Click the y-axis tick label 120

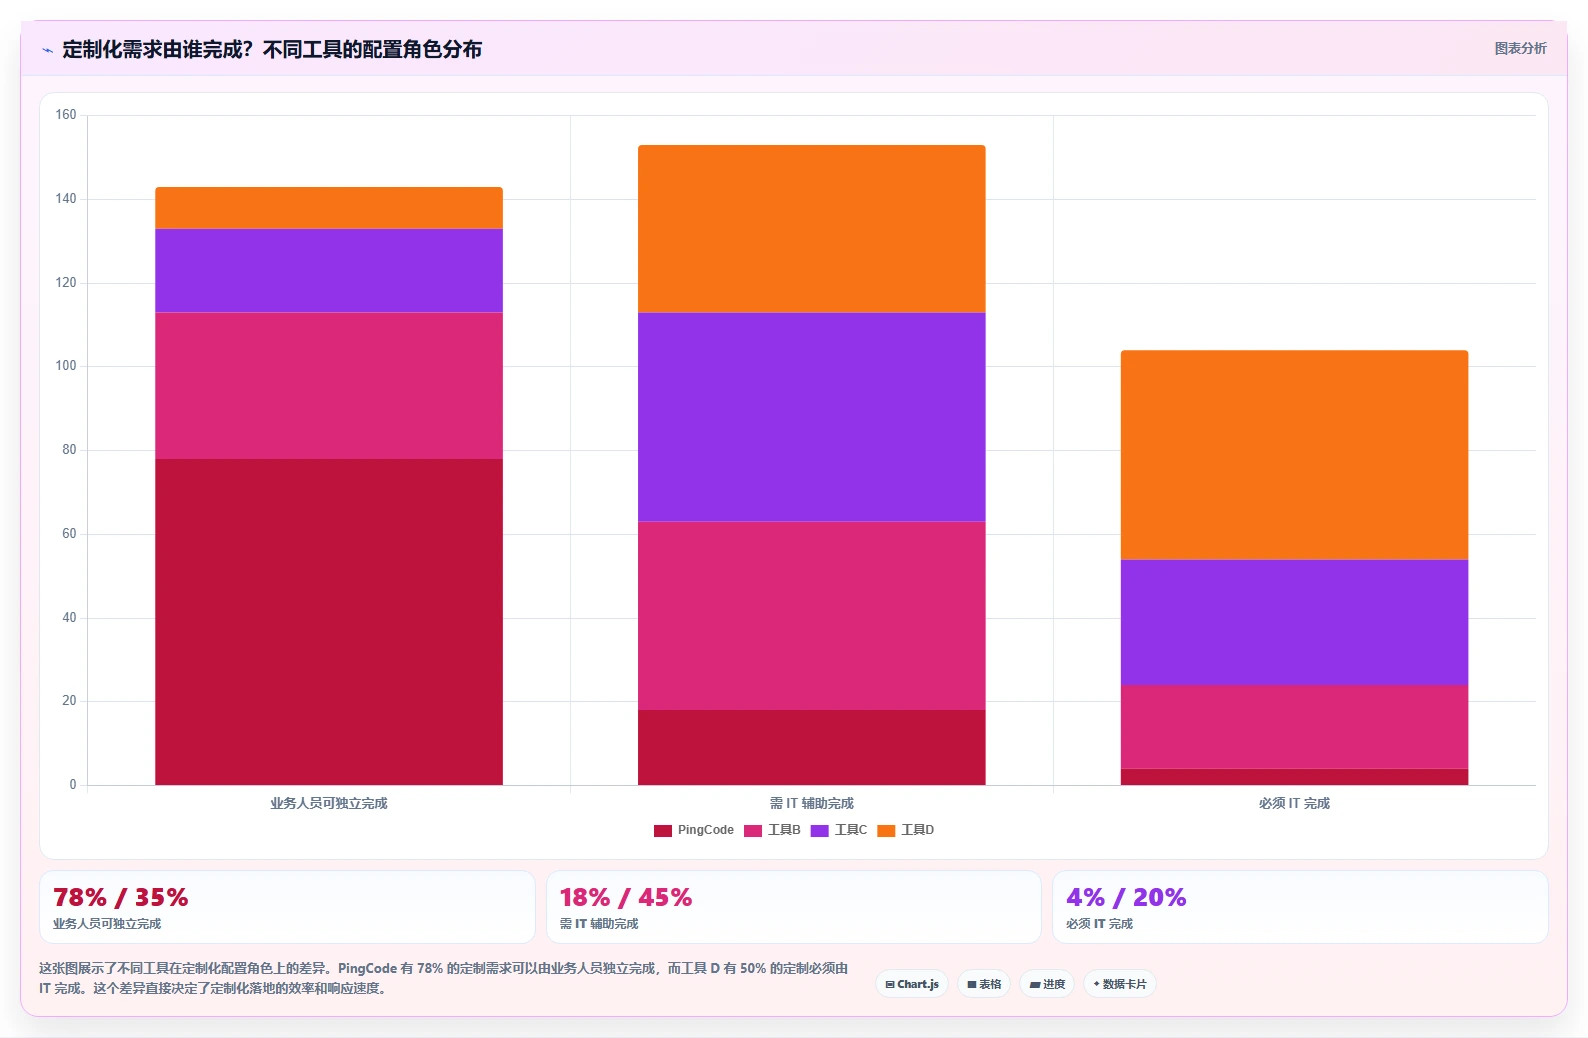[66, 283]
